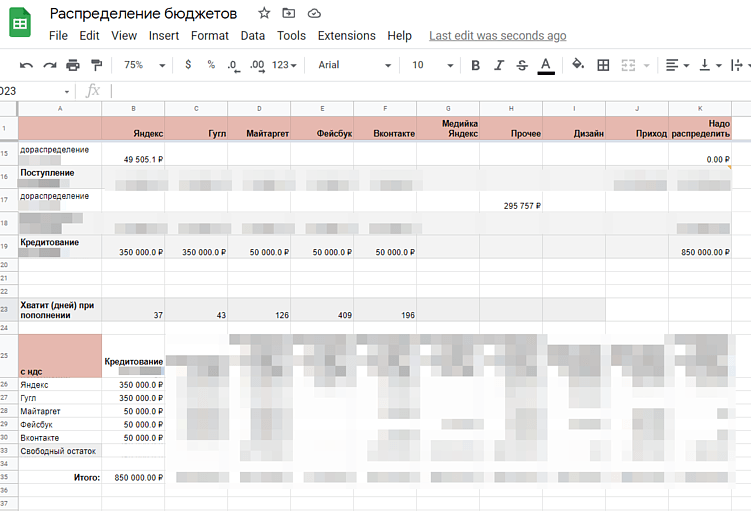Apply strikethrough formatting
Viewport: 751px width, 511px height.
point(522,65)
